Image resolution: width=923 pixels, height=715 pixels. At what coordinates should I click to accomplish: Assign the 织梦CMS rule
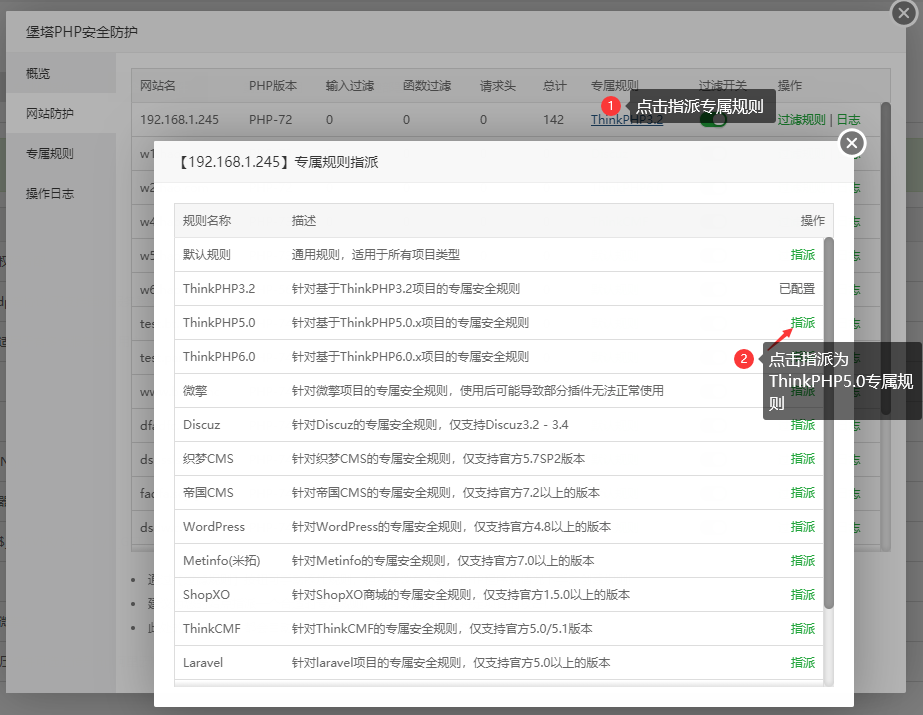click(802, 459)
